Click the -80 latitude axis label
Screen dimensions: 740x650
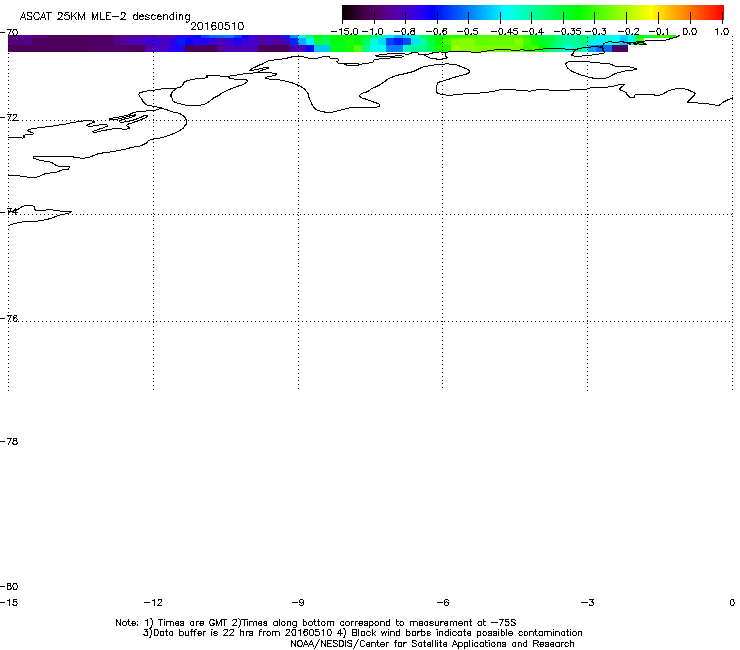(x=9, y=587)
